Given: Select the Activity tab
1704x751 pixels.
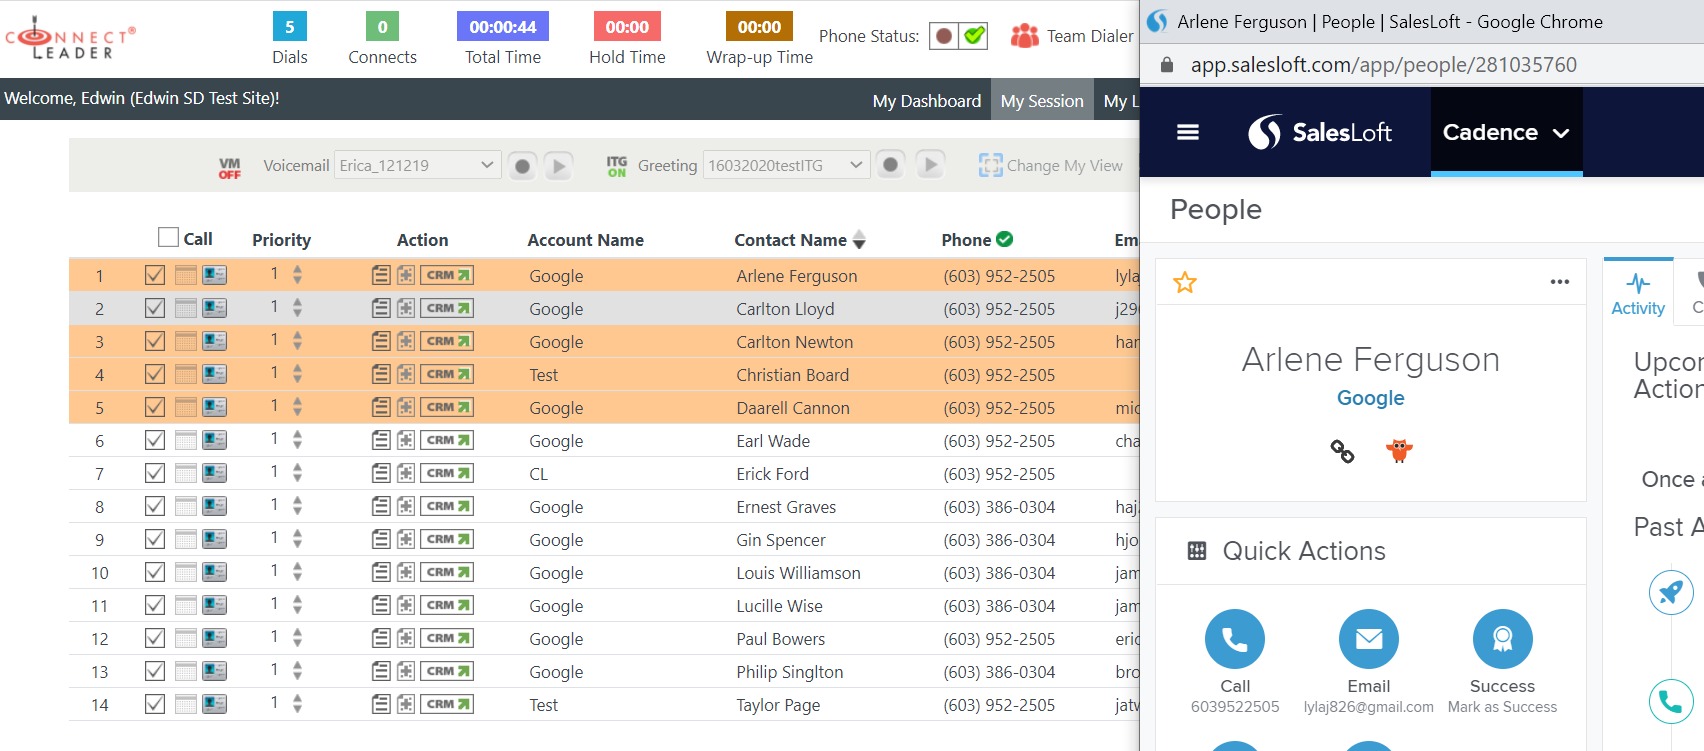Looking at the screenshot, I should click(x=1638, y=295).
